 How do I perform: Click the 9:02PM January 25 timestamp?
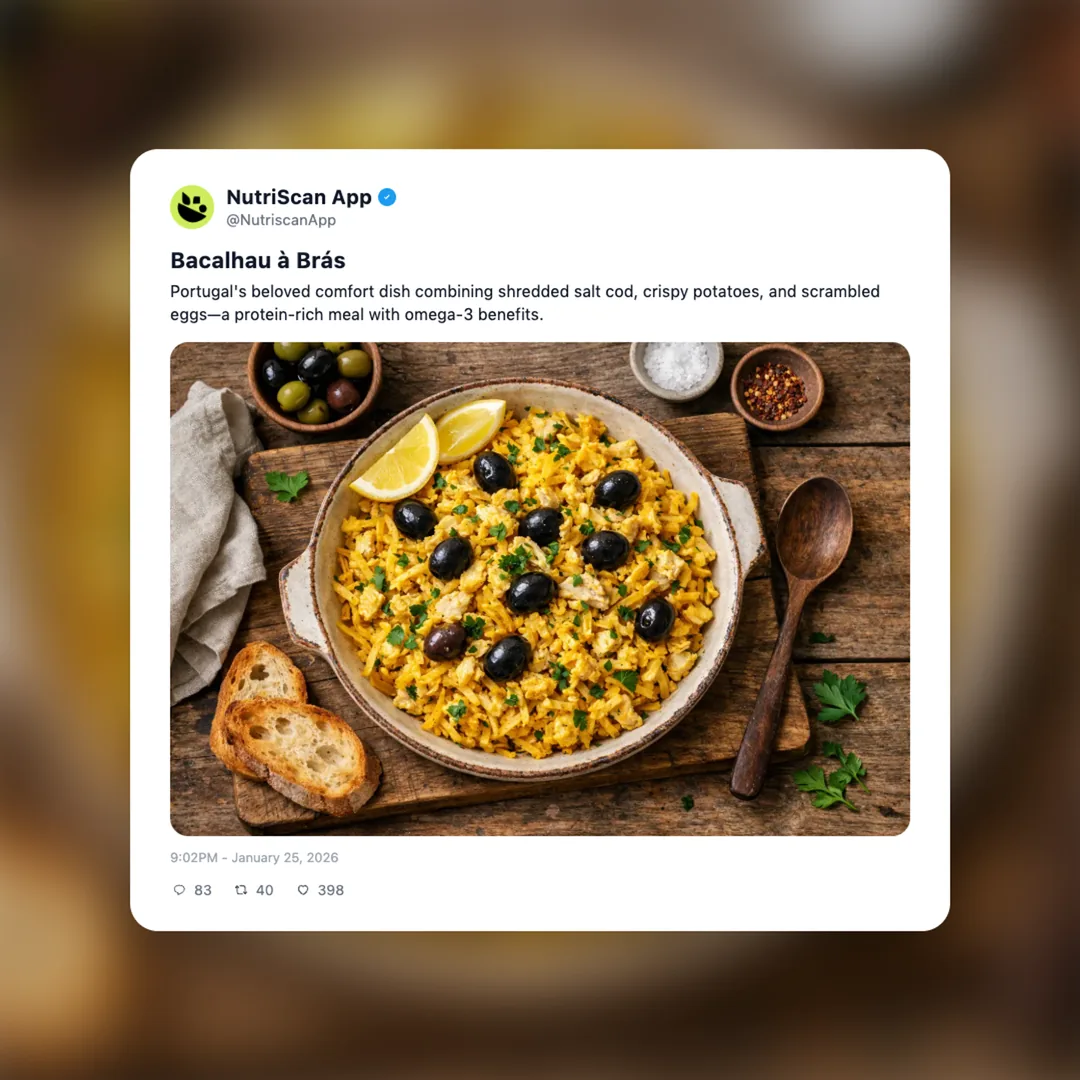[254, 858]
